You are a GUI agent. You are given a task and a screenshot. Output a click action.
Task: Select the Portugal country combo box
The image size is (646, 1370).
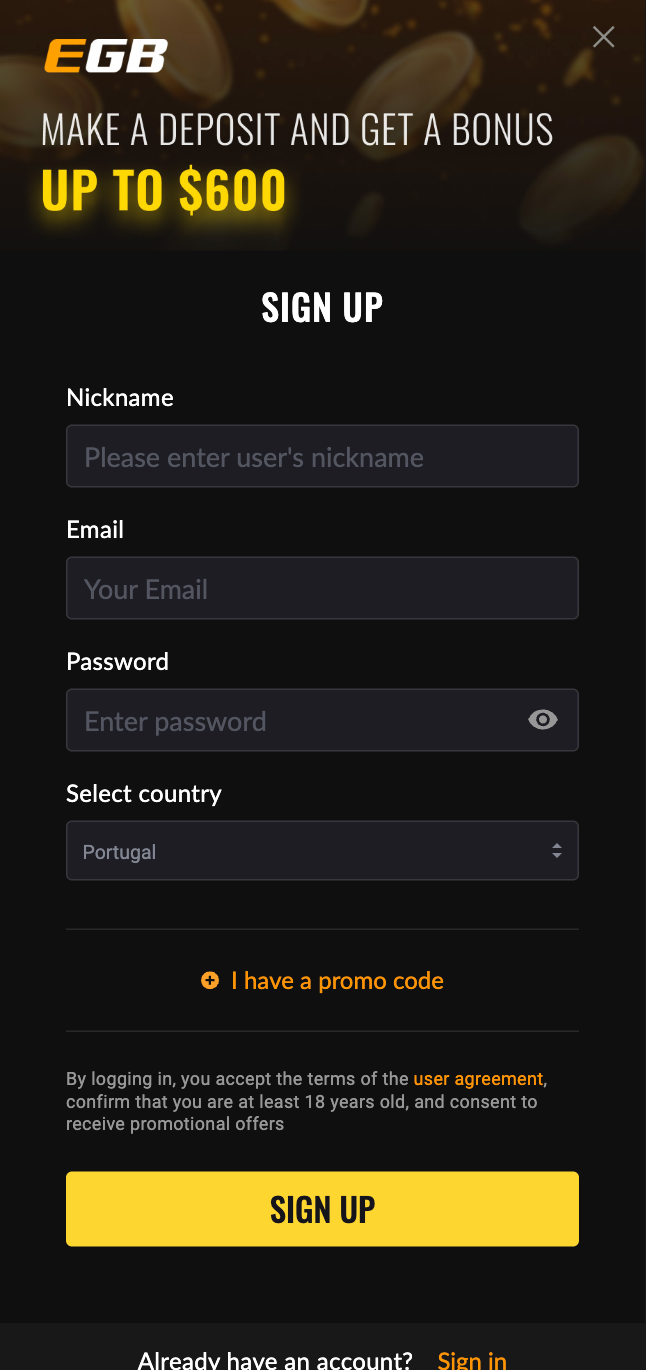(322, 851)
